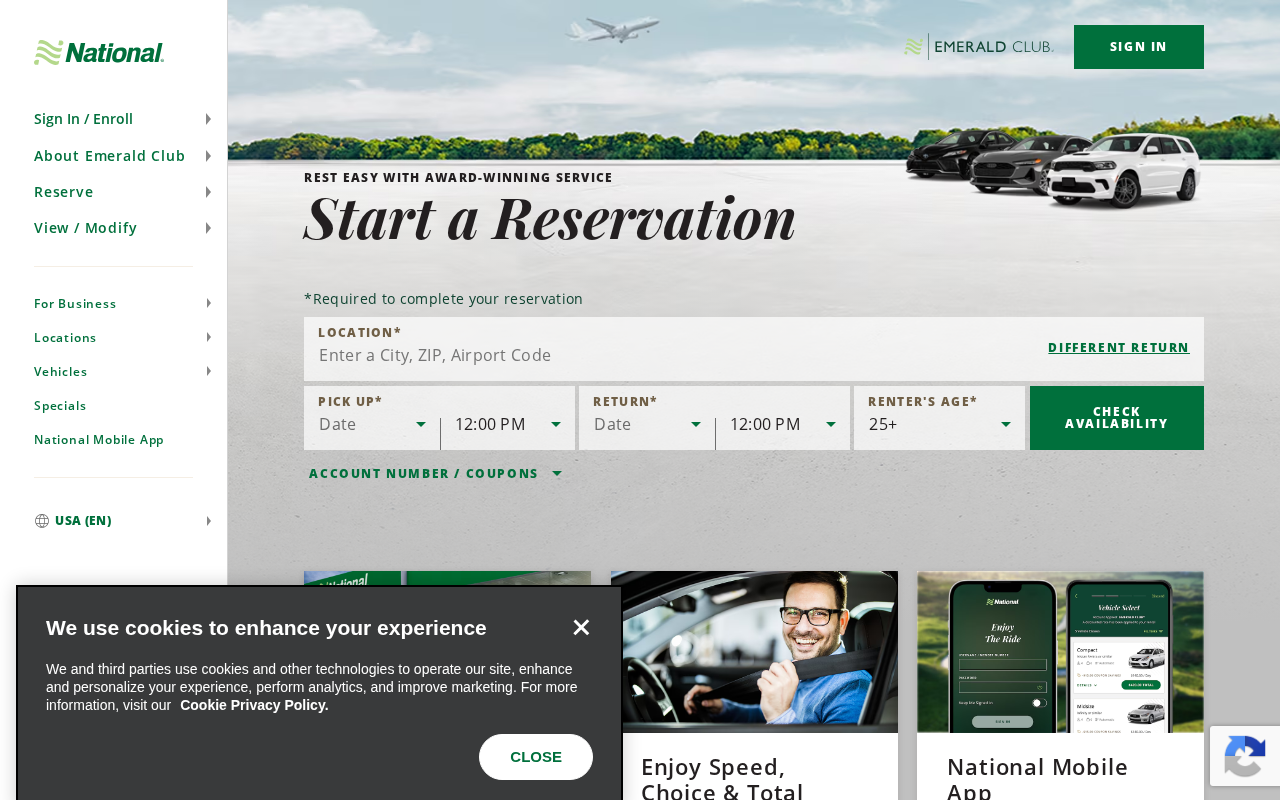Expand the View / Modify arrow
Viewport: 1280px width, 800px height.
click(208, 228)
